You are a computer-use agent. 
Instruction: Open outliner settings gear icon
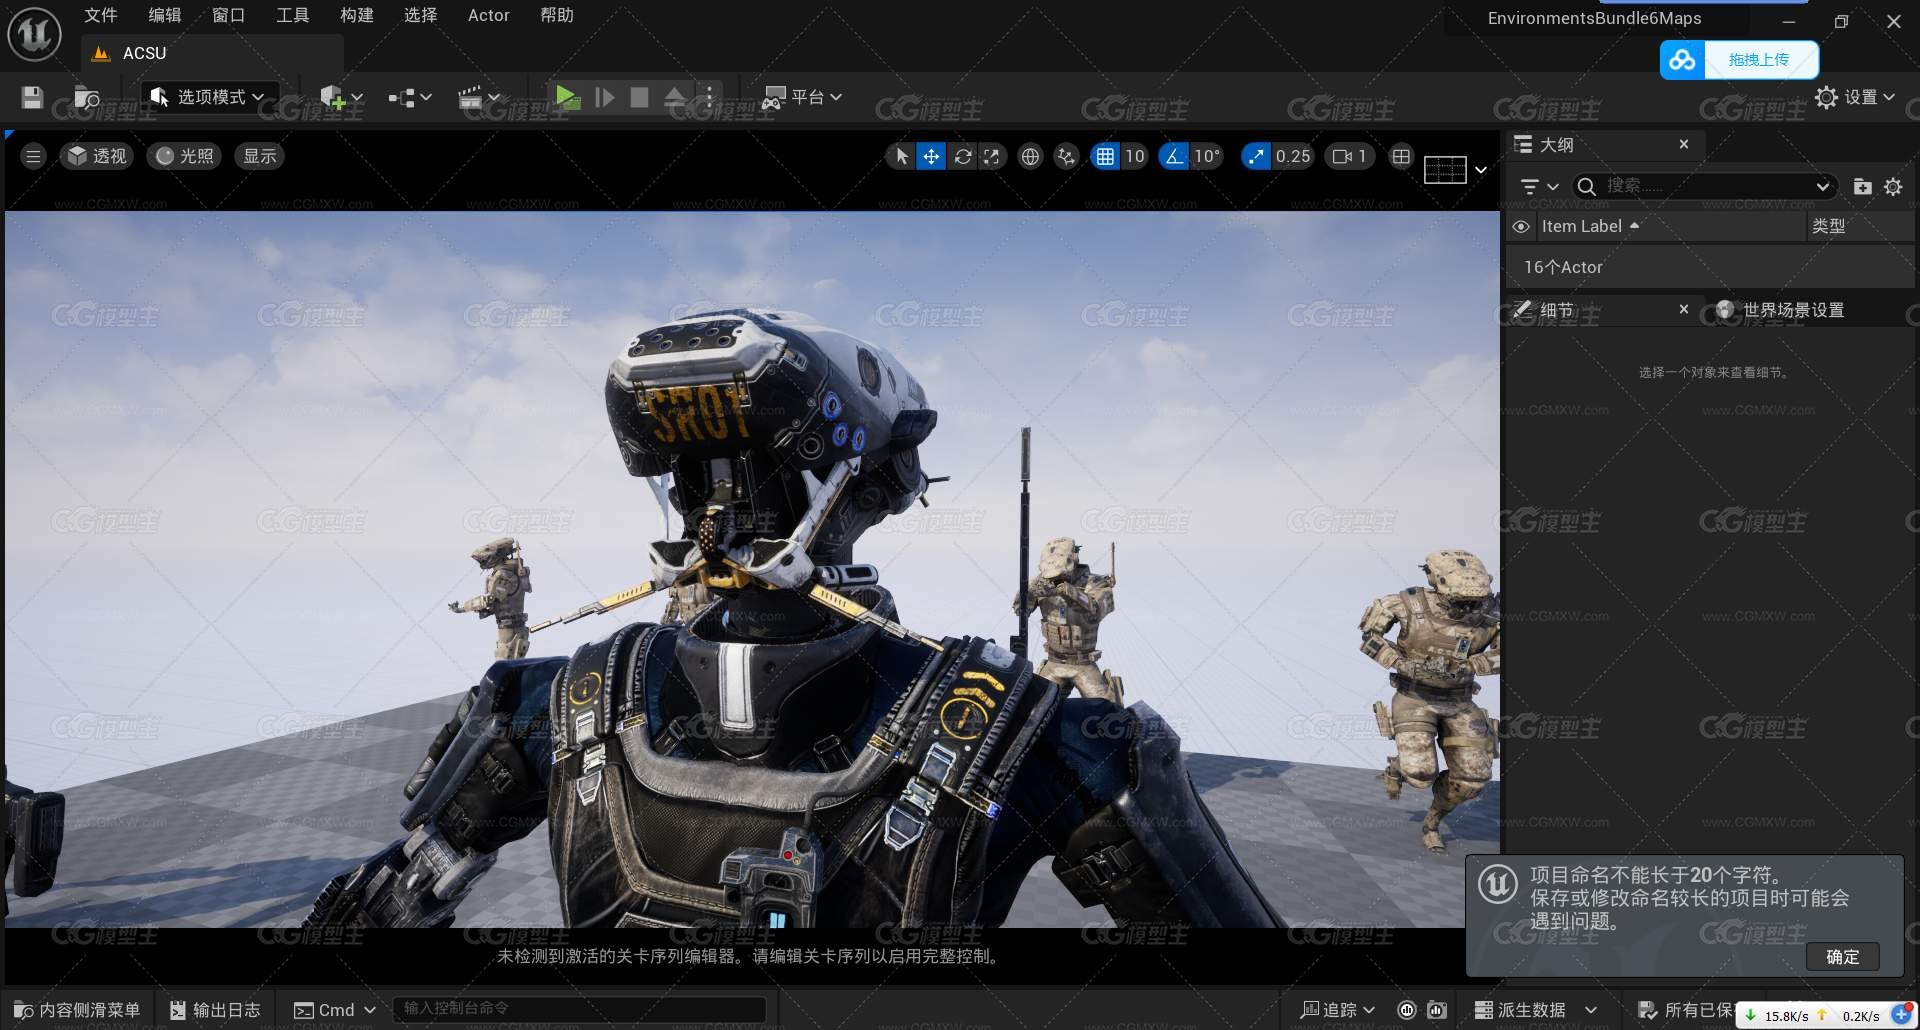click(1893, 187)
